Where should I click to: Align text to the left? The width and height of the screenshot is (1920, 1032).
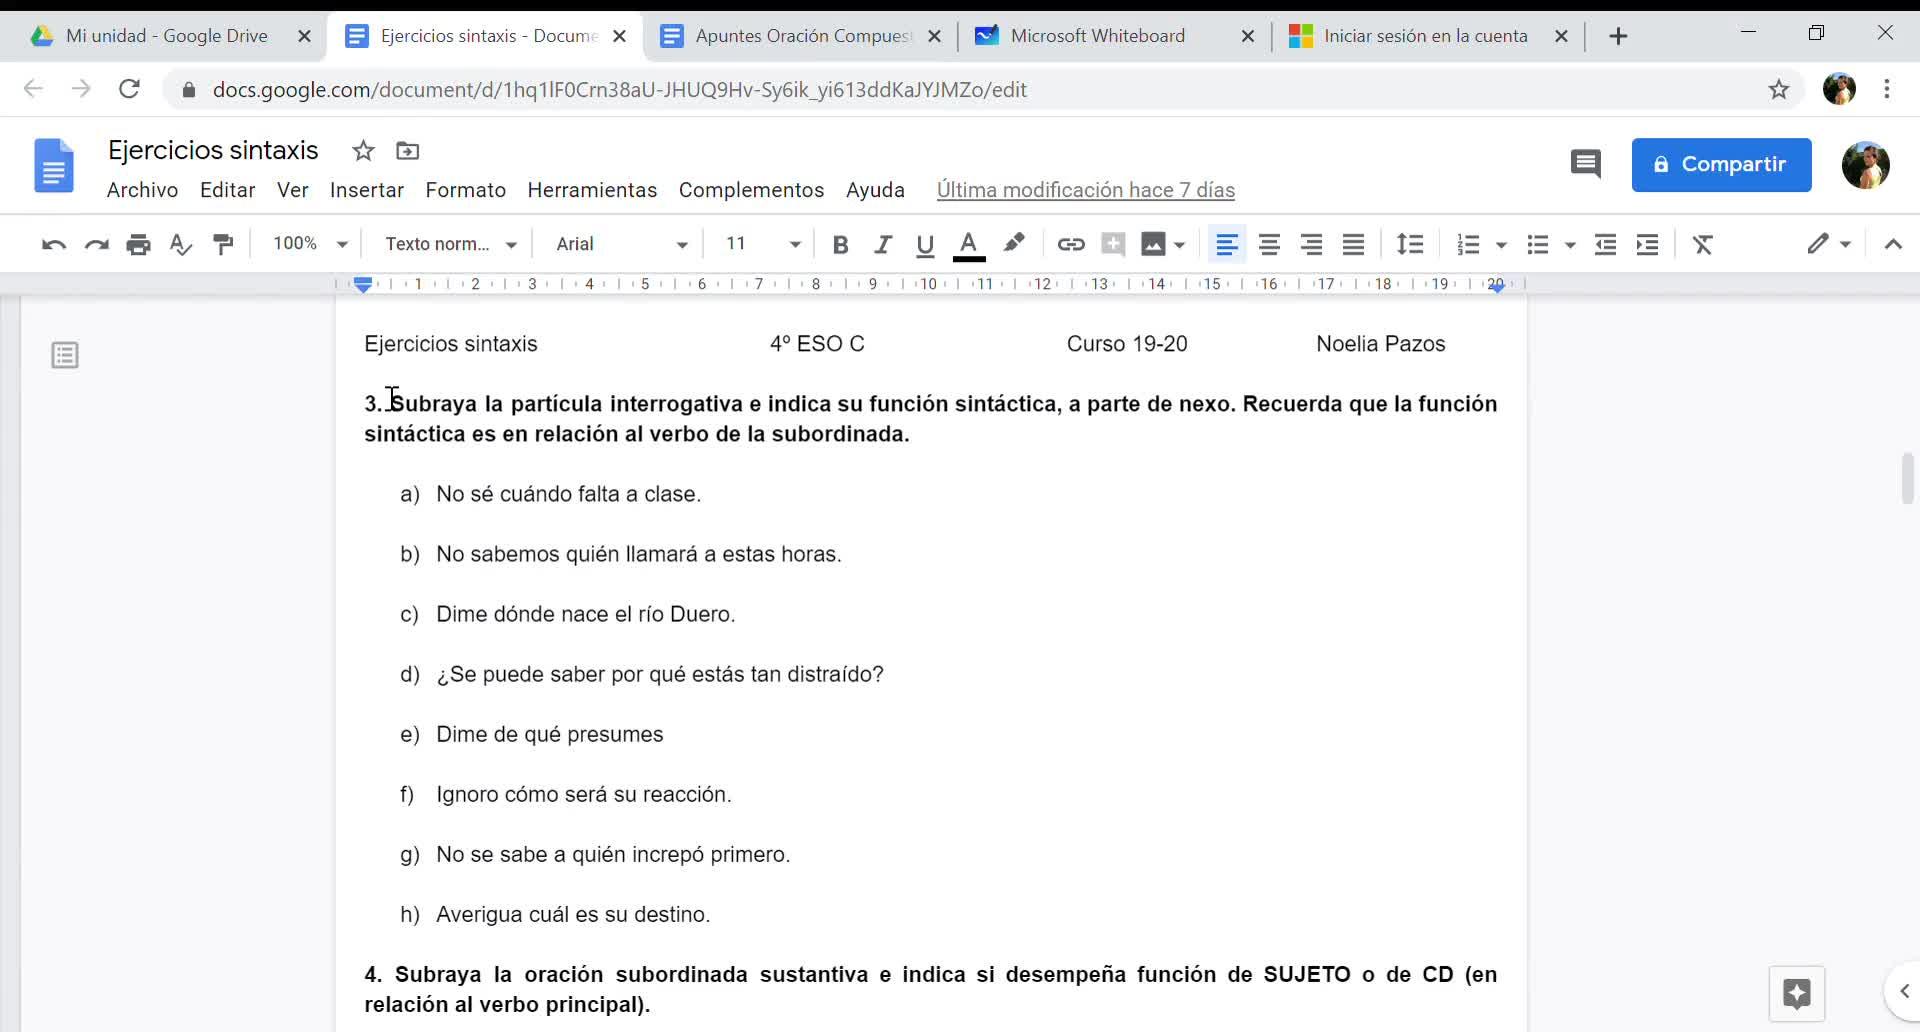coord(1227,244)
